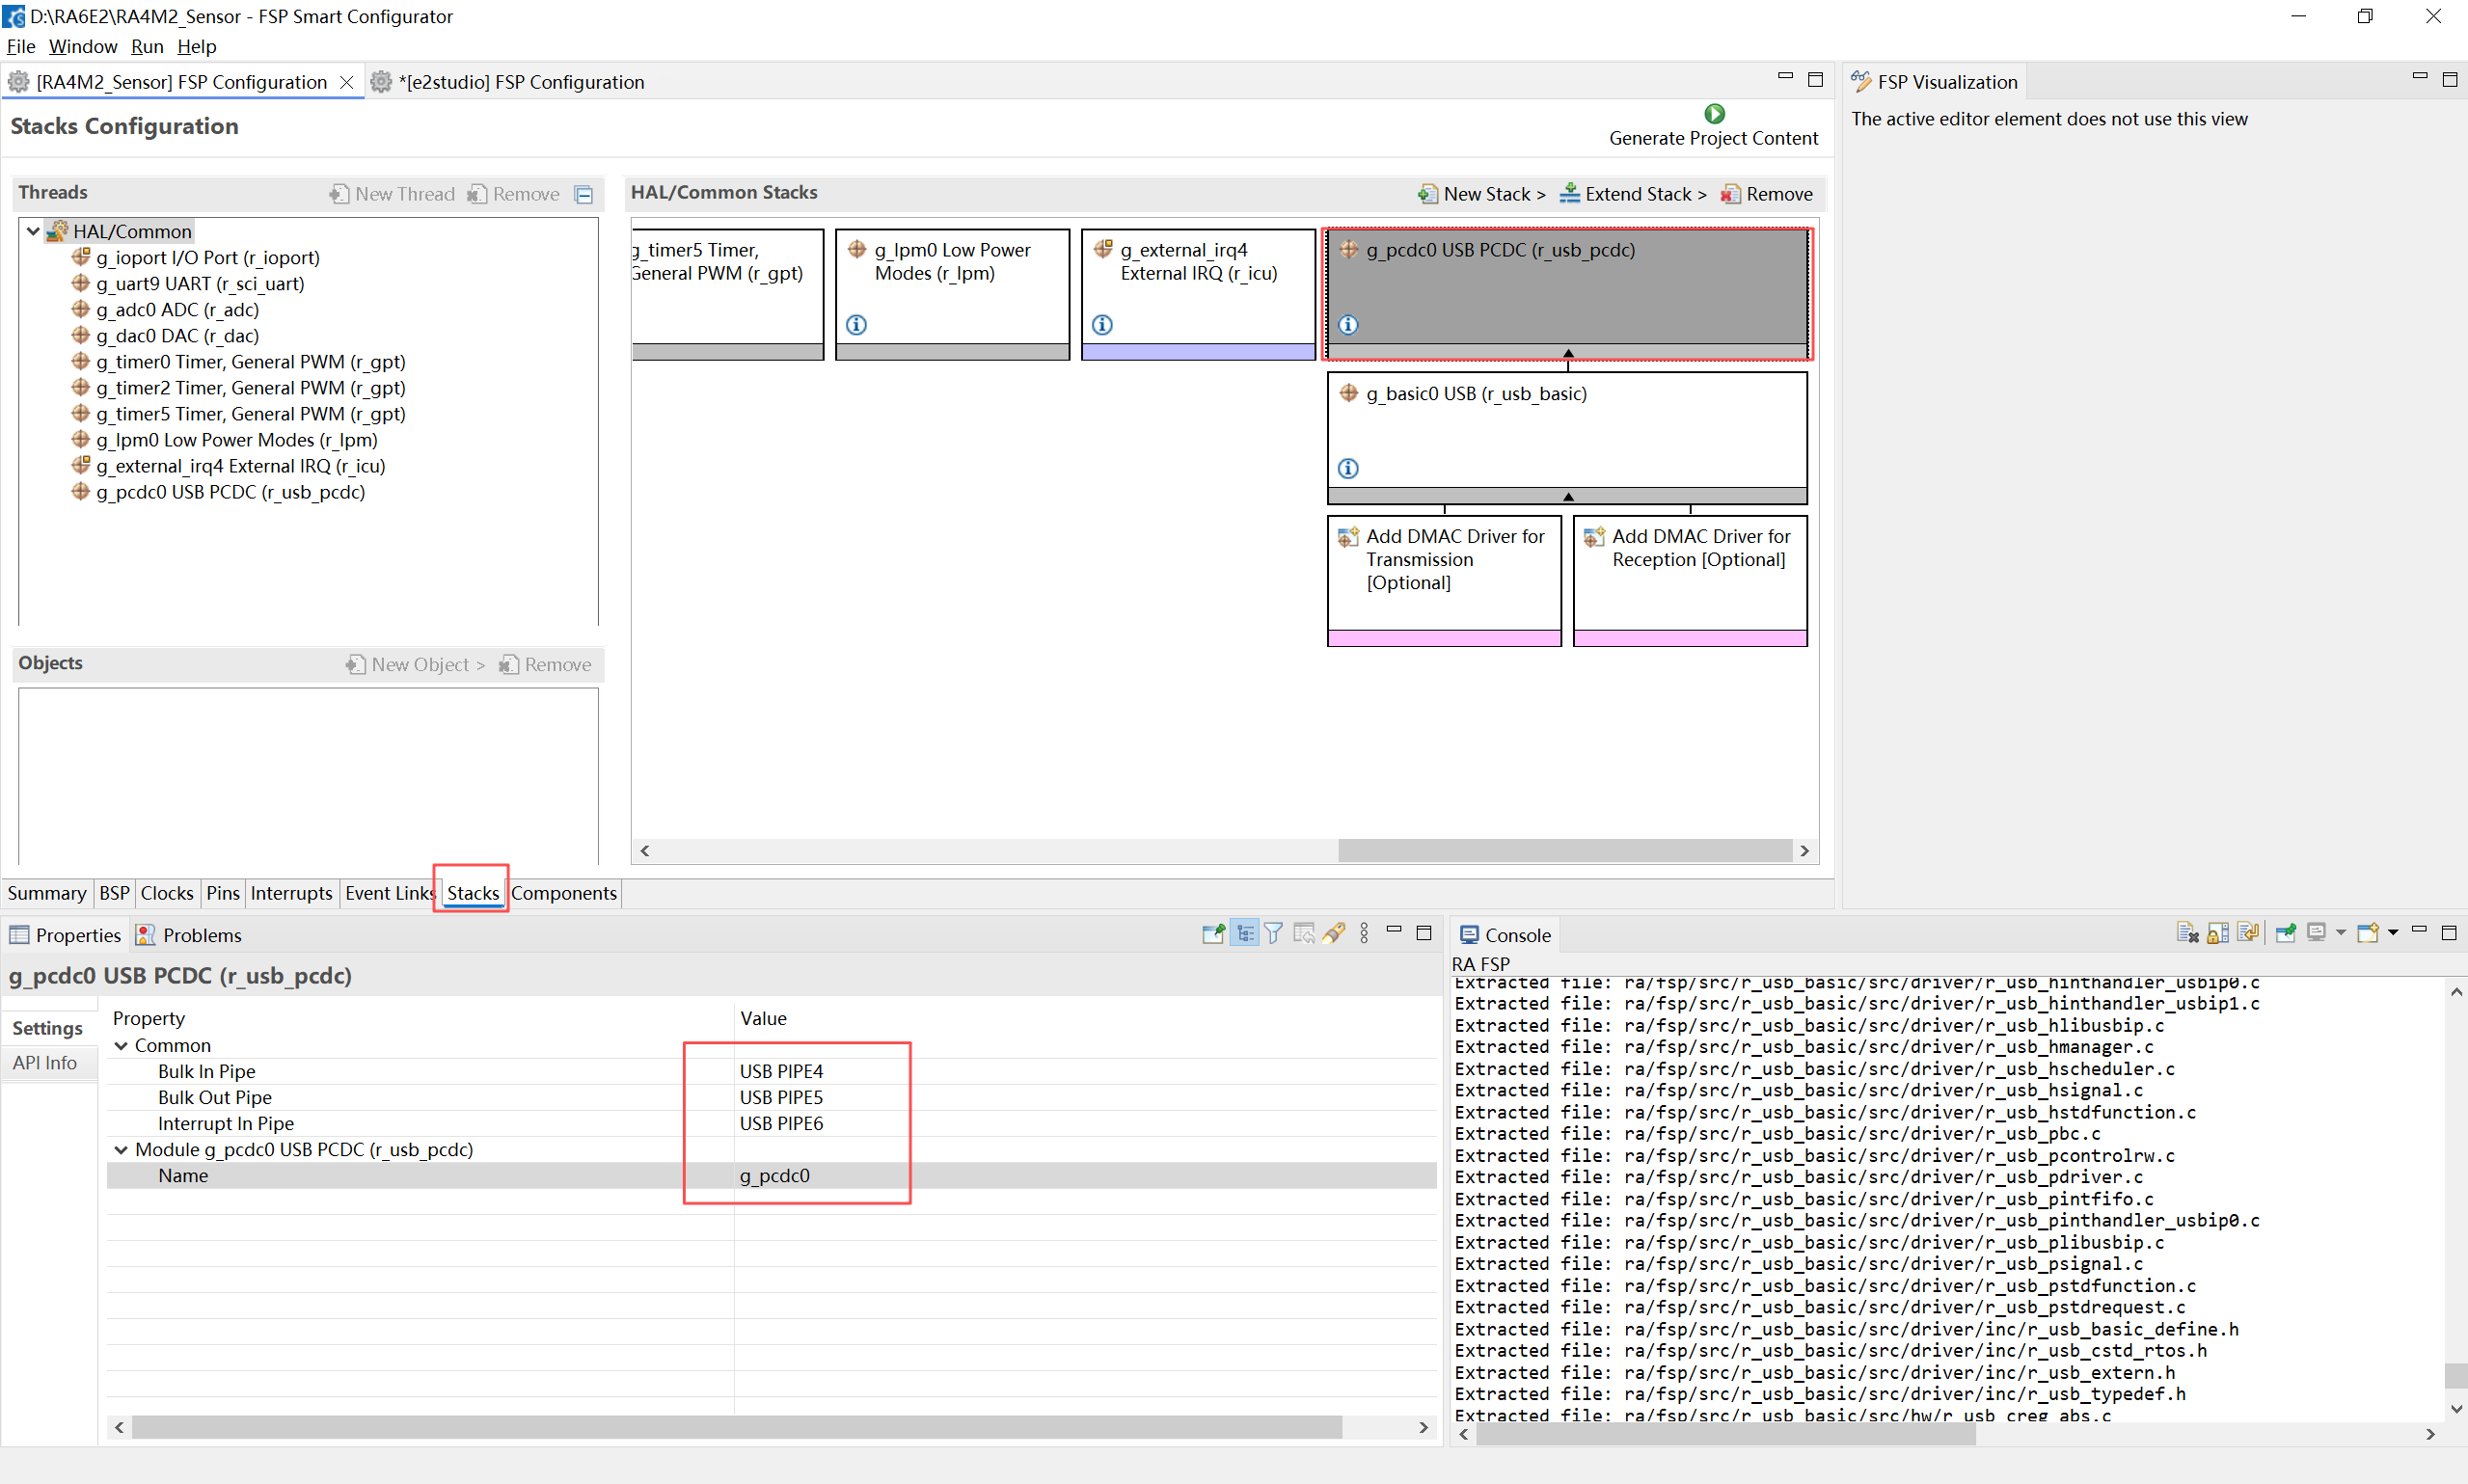
Task: Clear the console output
Action: (x=2187, y=933)
